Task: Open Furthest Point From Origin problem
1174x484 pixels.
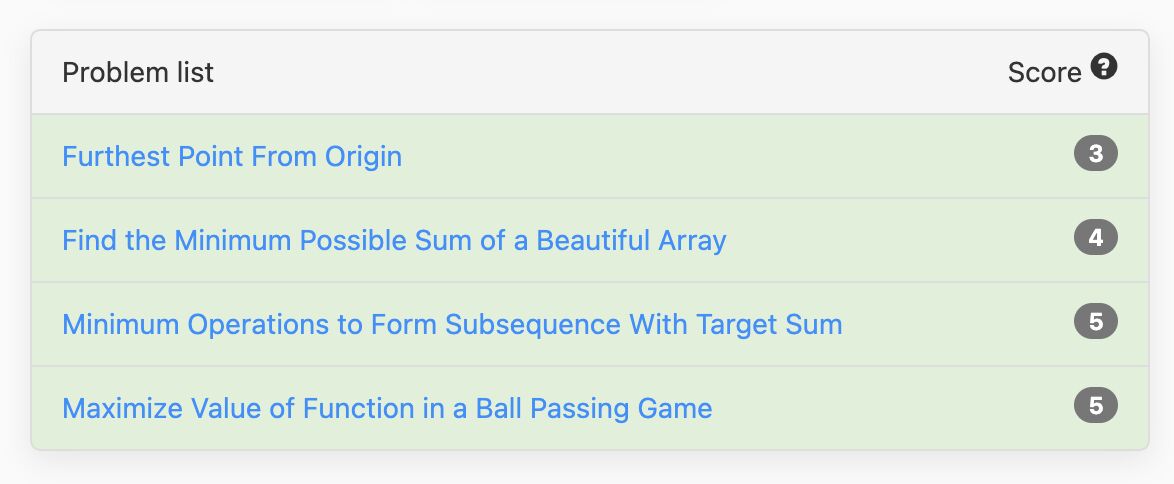Action: click(232, 157)
